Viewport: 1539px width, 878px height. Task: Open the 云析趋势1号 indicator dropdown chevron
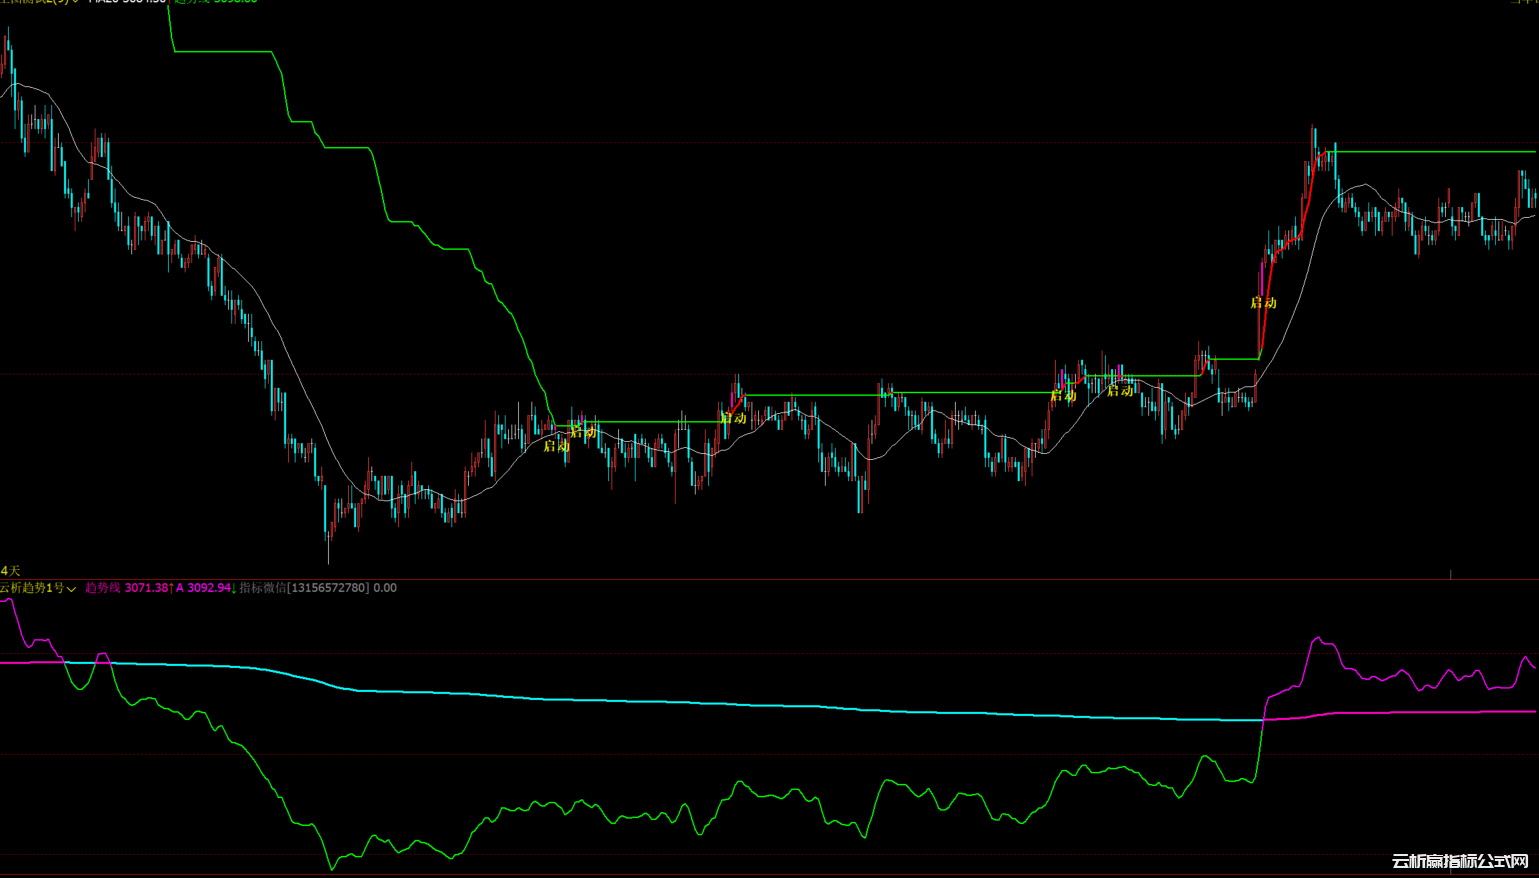pos(72,589)
